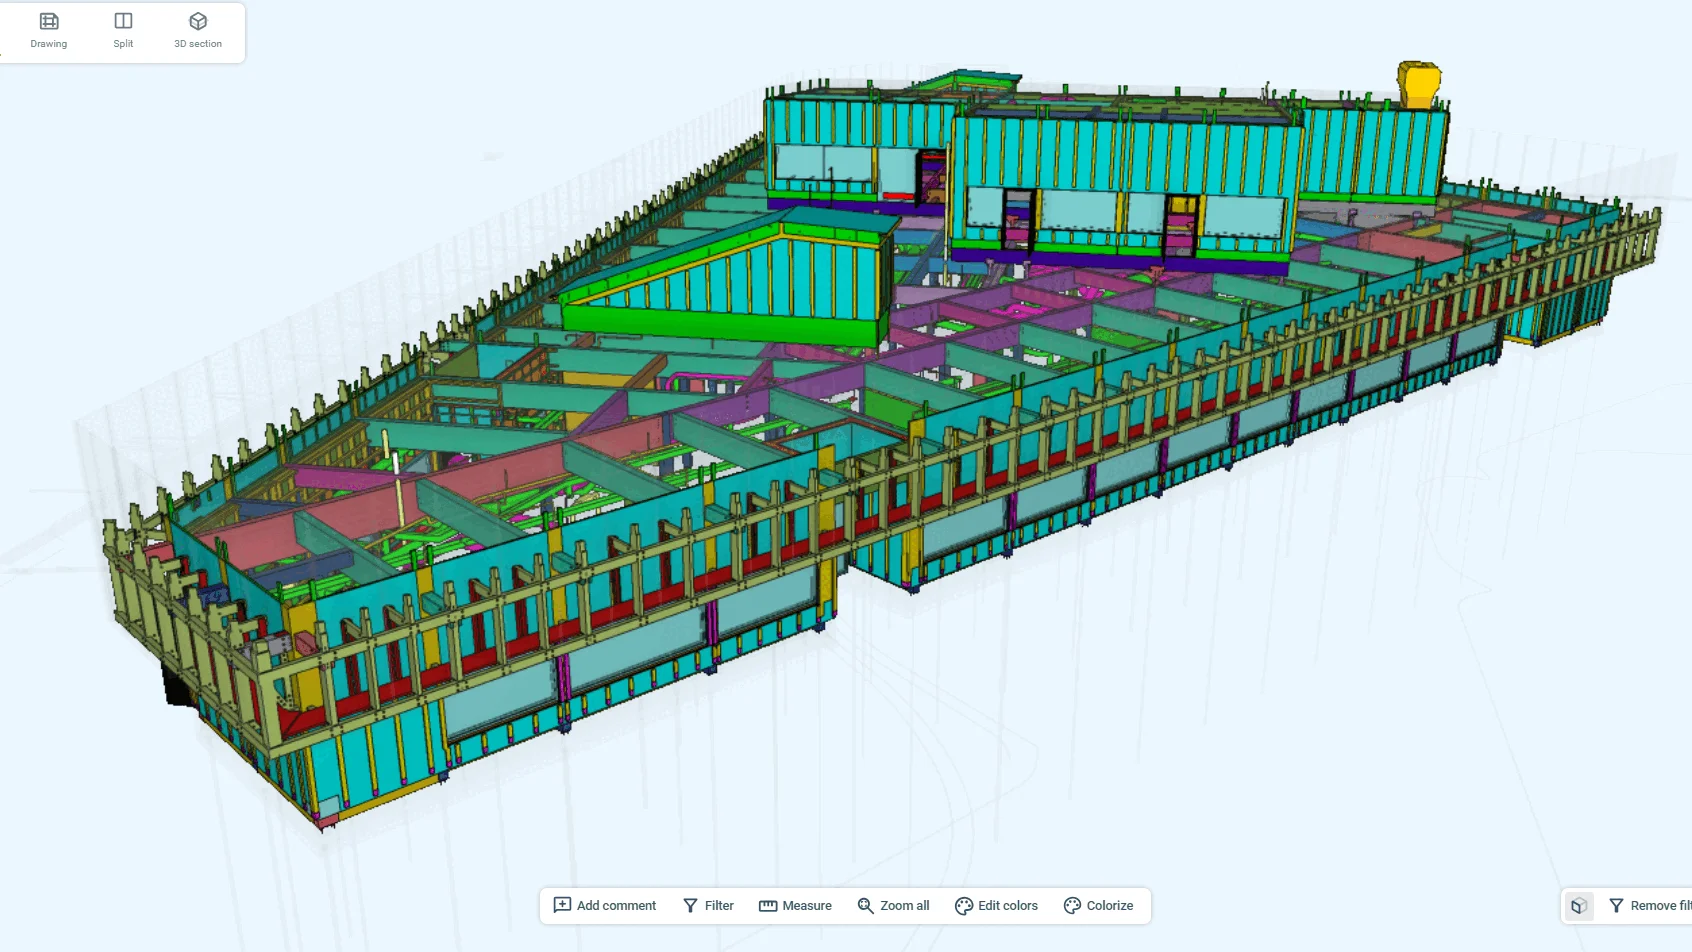Enable the 3D section tool

pyautogui.click(x=198, y=30)
